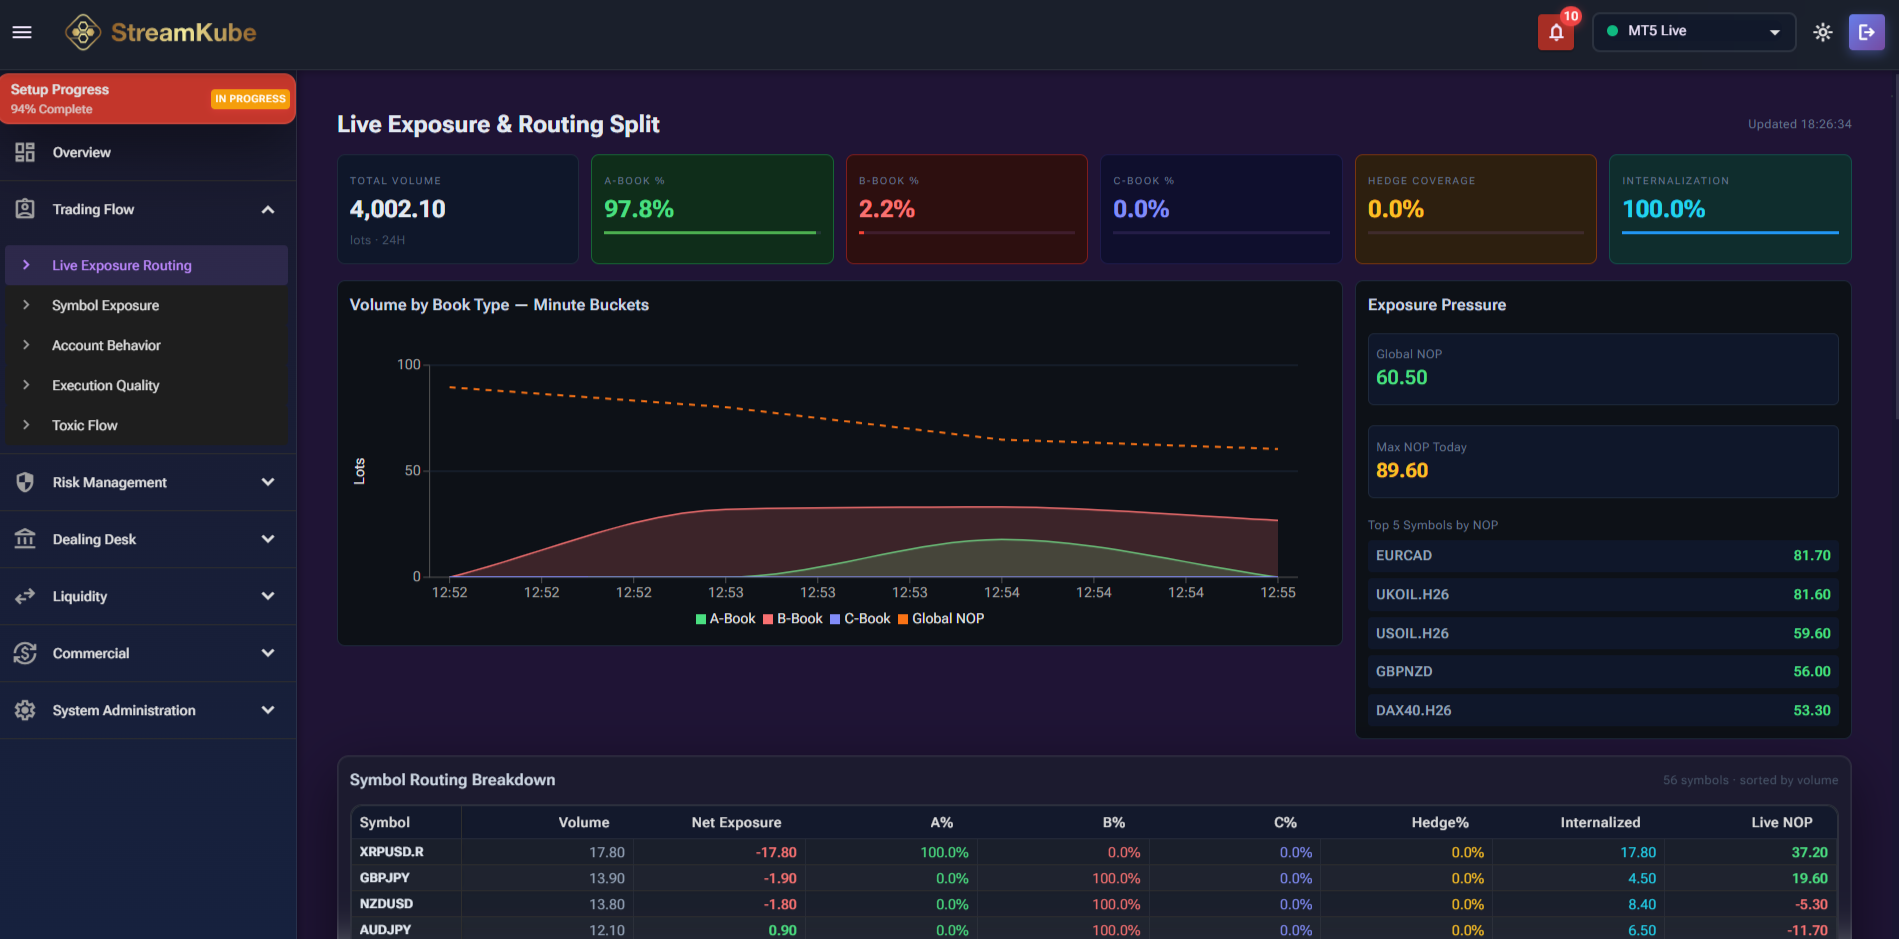This screenshot has width=1899, height=939.
Task: Click the notifications bell icon
Action: 1555,32
